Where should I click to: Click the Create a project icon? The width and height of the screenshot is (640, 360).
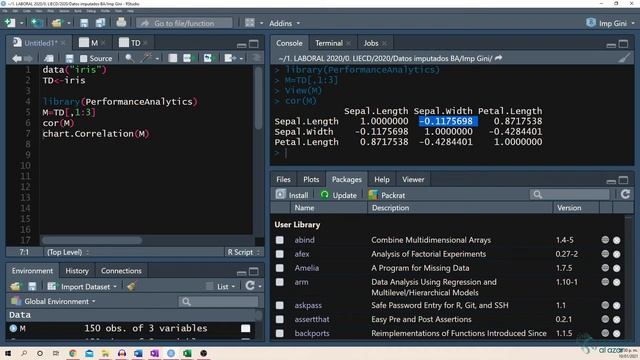37,23
